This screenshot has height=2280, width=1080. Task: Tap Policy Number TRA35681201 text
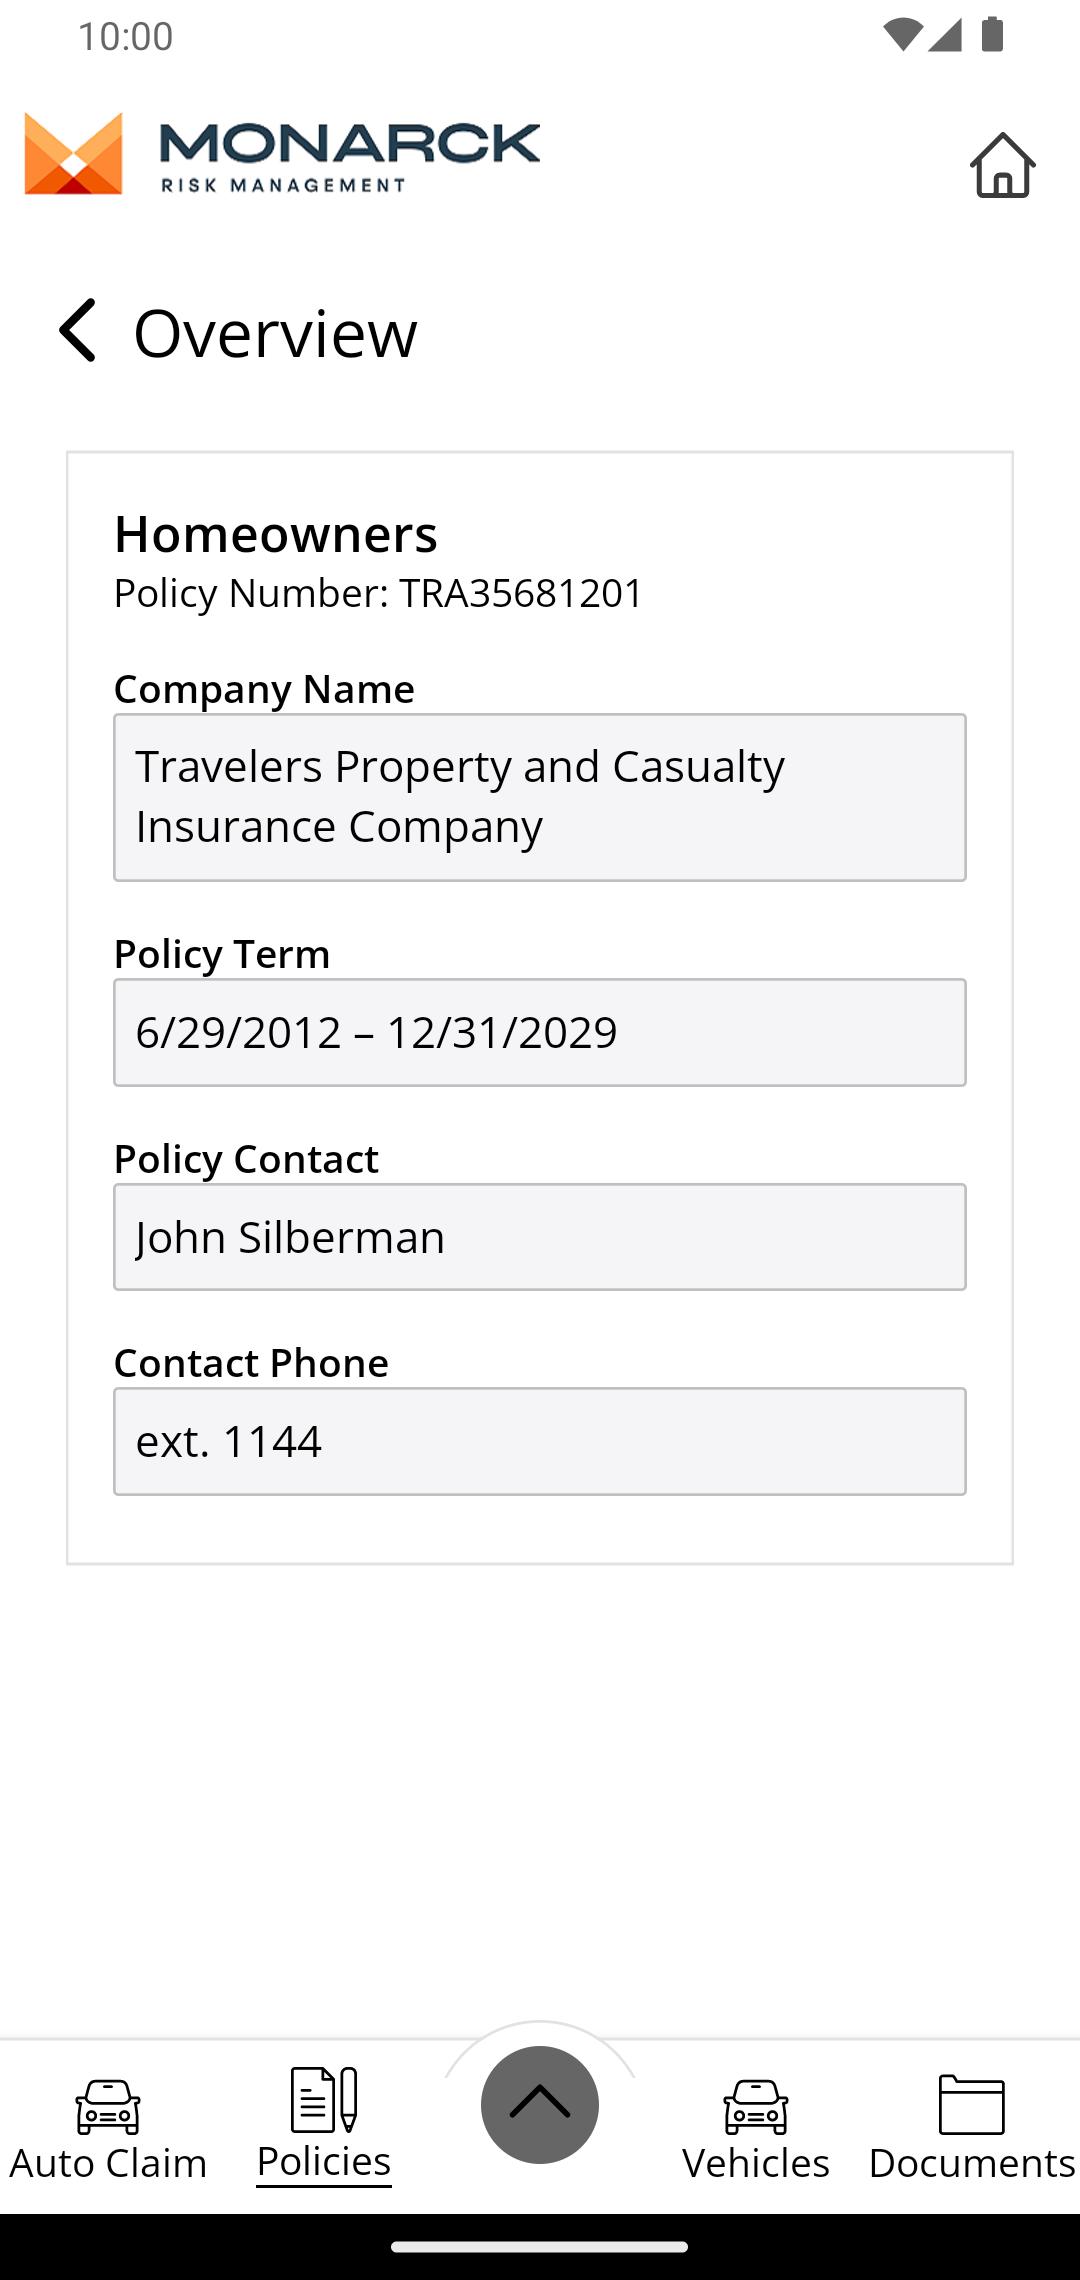click(378, 593)
